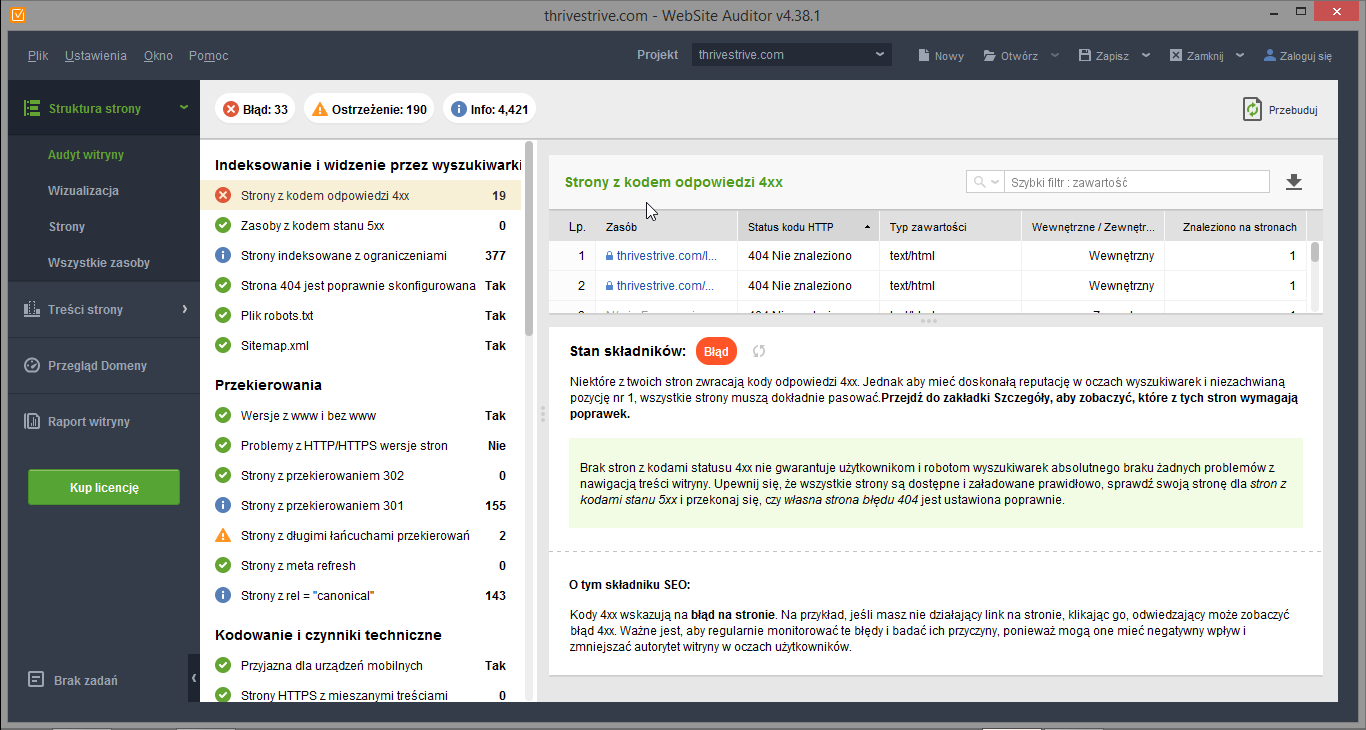Click the refresh icon beside Błąd status

(x=759, y=352)
